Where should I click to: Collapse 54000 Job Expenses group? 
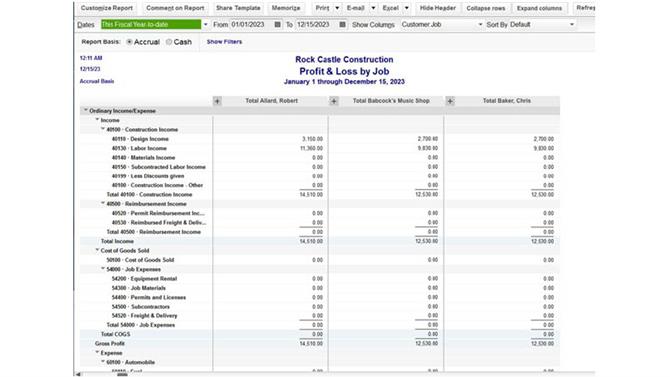pos(103,268)
